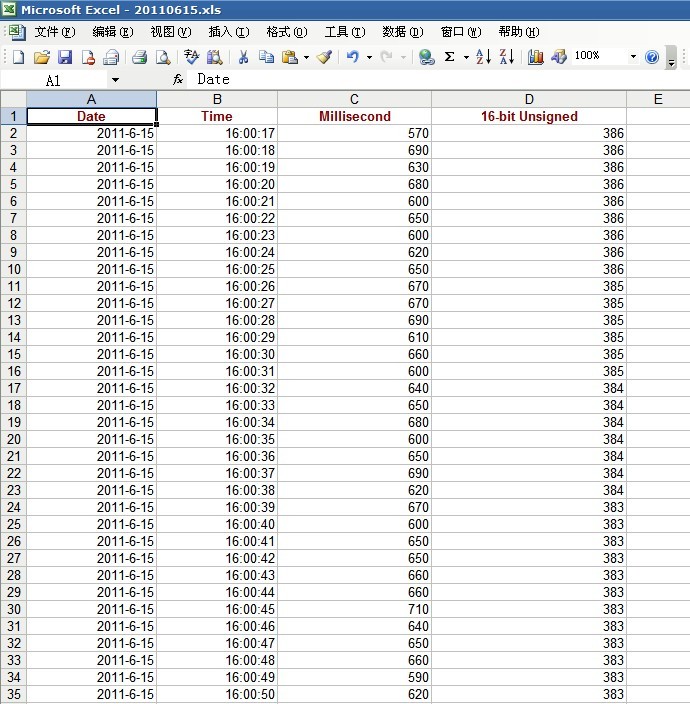Print the sheet using printer icon
The height and width of the screenshot is (704, 690).
(140, 57)
